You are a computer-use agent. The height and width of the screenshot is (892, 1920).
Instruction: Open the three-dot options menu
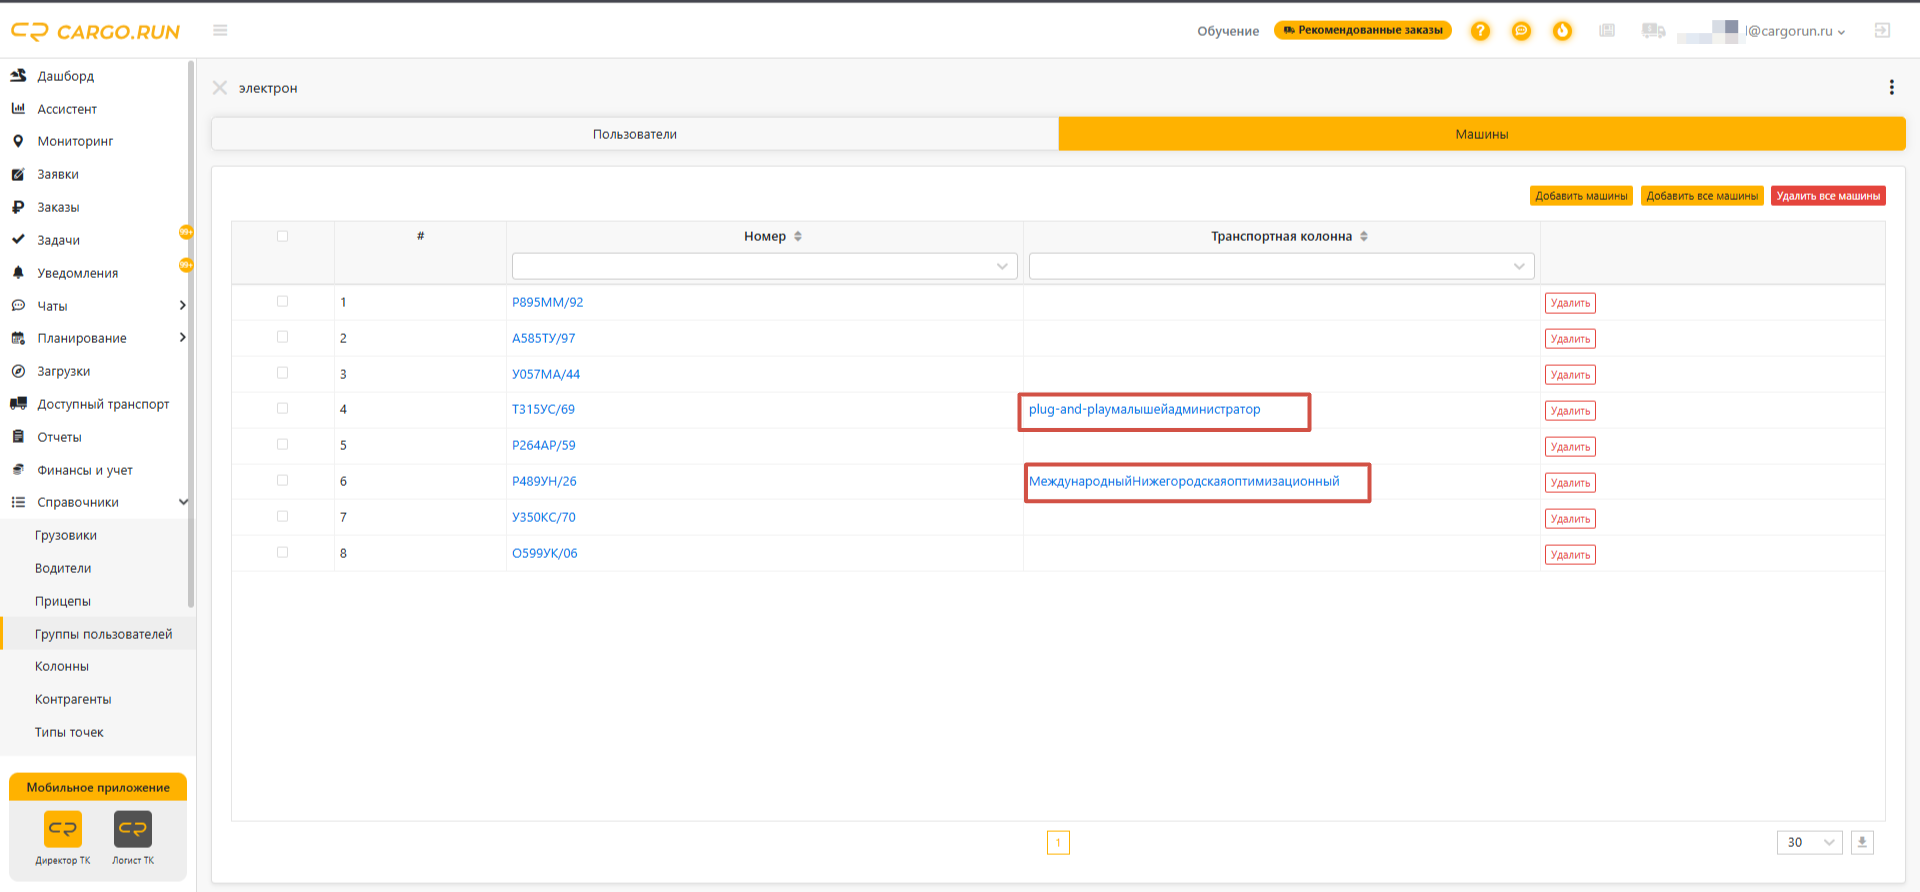pos(1891,88)
